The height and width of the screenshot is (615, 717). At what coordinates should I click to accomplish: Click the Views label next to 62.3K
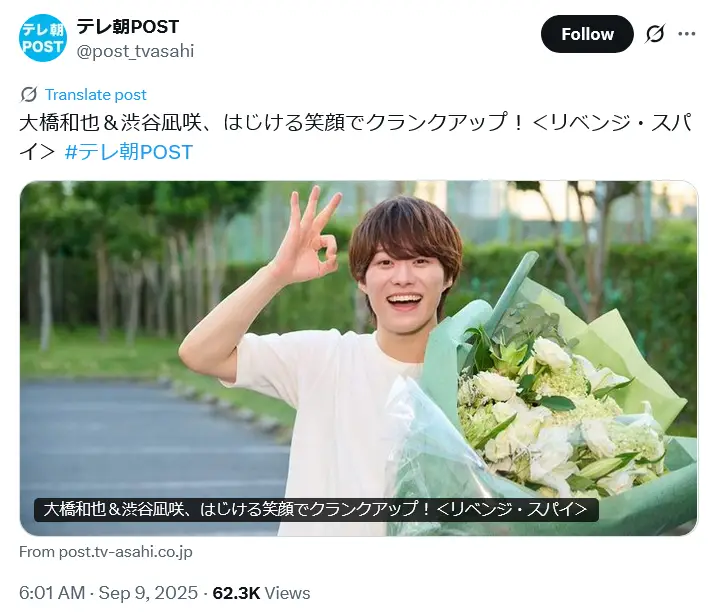[287, 593]
